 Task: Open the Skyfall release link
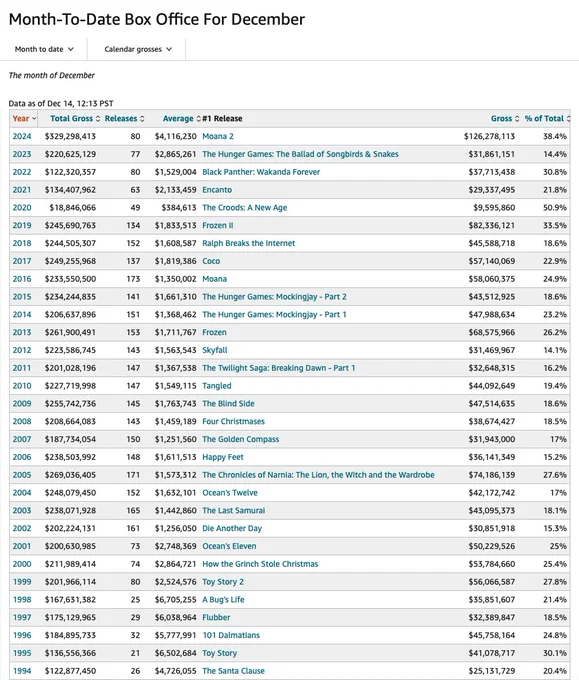[x=215, y=350]
